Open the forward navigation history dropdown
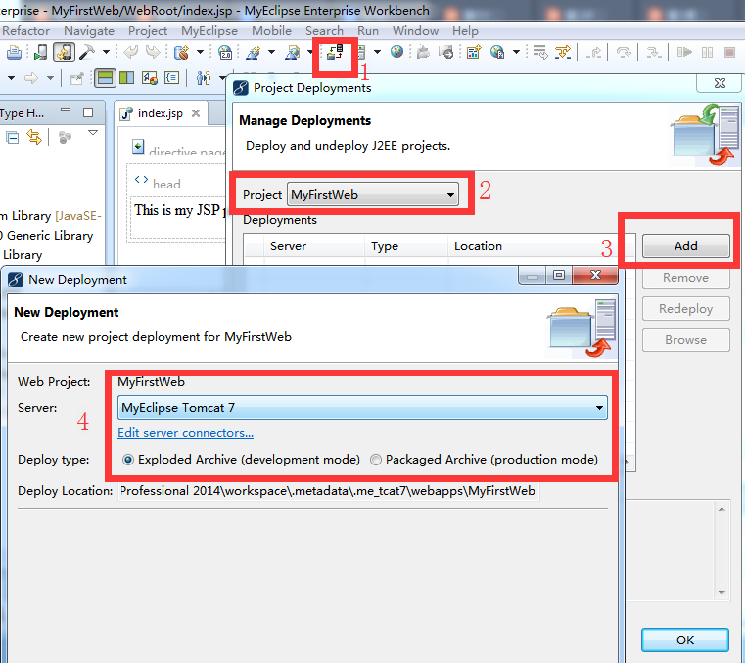The image size is (745, 664). 50,77
